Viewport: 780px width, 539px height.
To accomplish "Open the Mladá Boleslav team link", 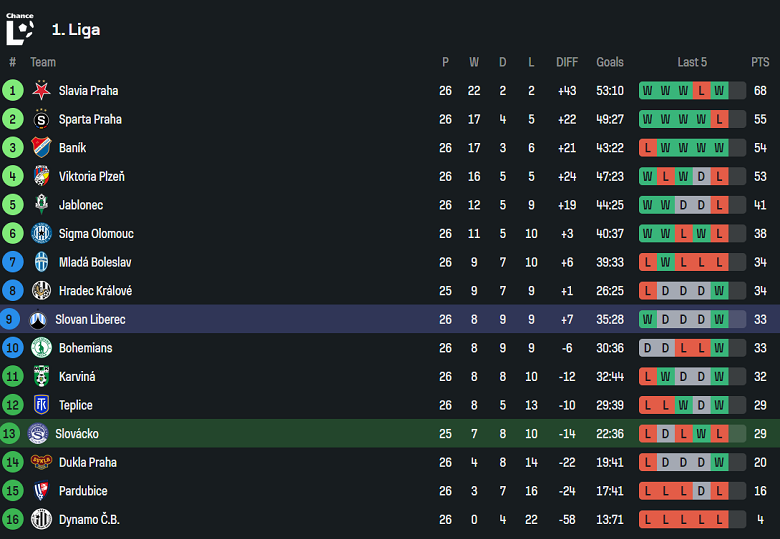I will coord(95,262).
